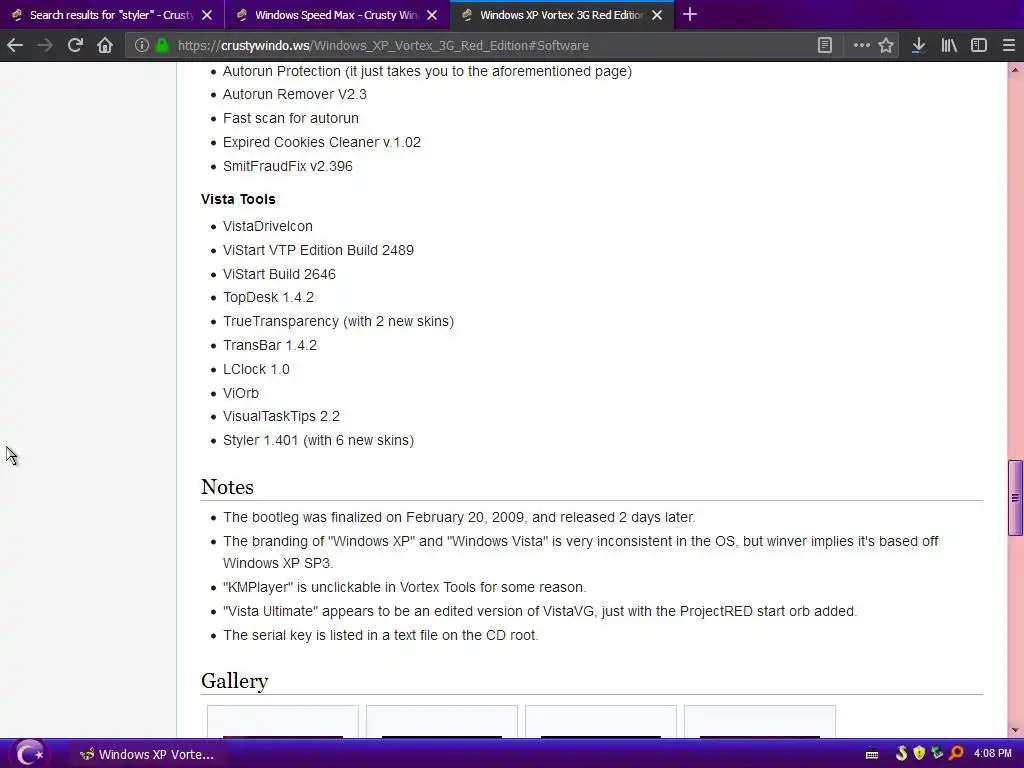The width and height of the screenshot is (1024, 768).
Task: Click "TransBar 1.4.2" list item
Action: coord(270,345)
